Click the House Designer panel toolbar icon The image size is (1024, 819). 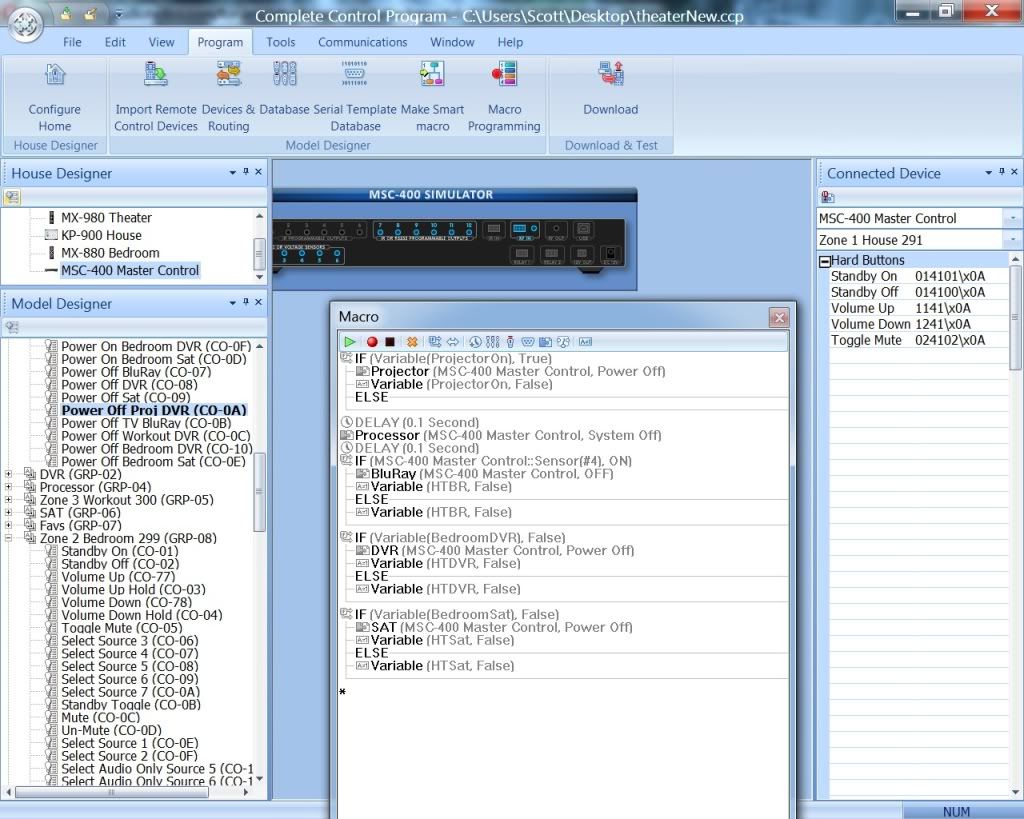tap(12, 197)
